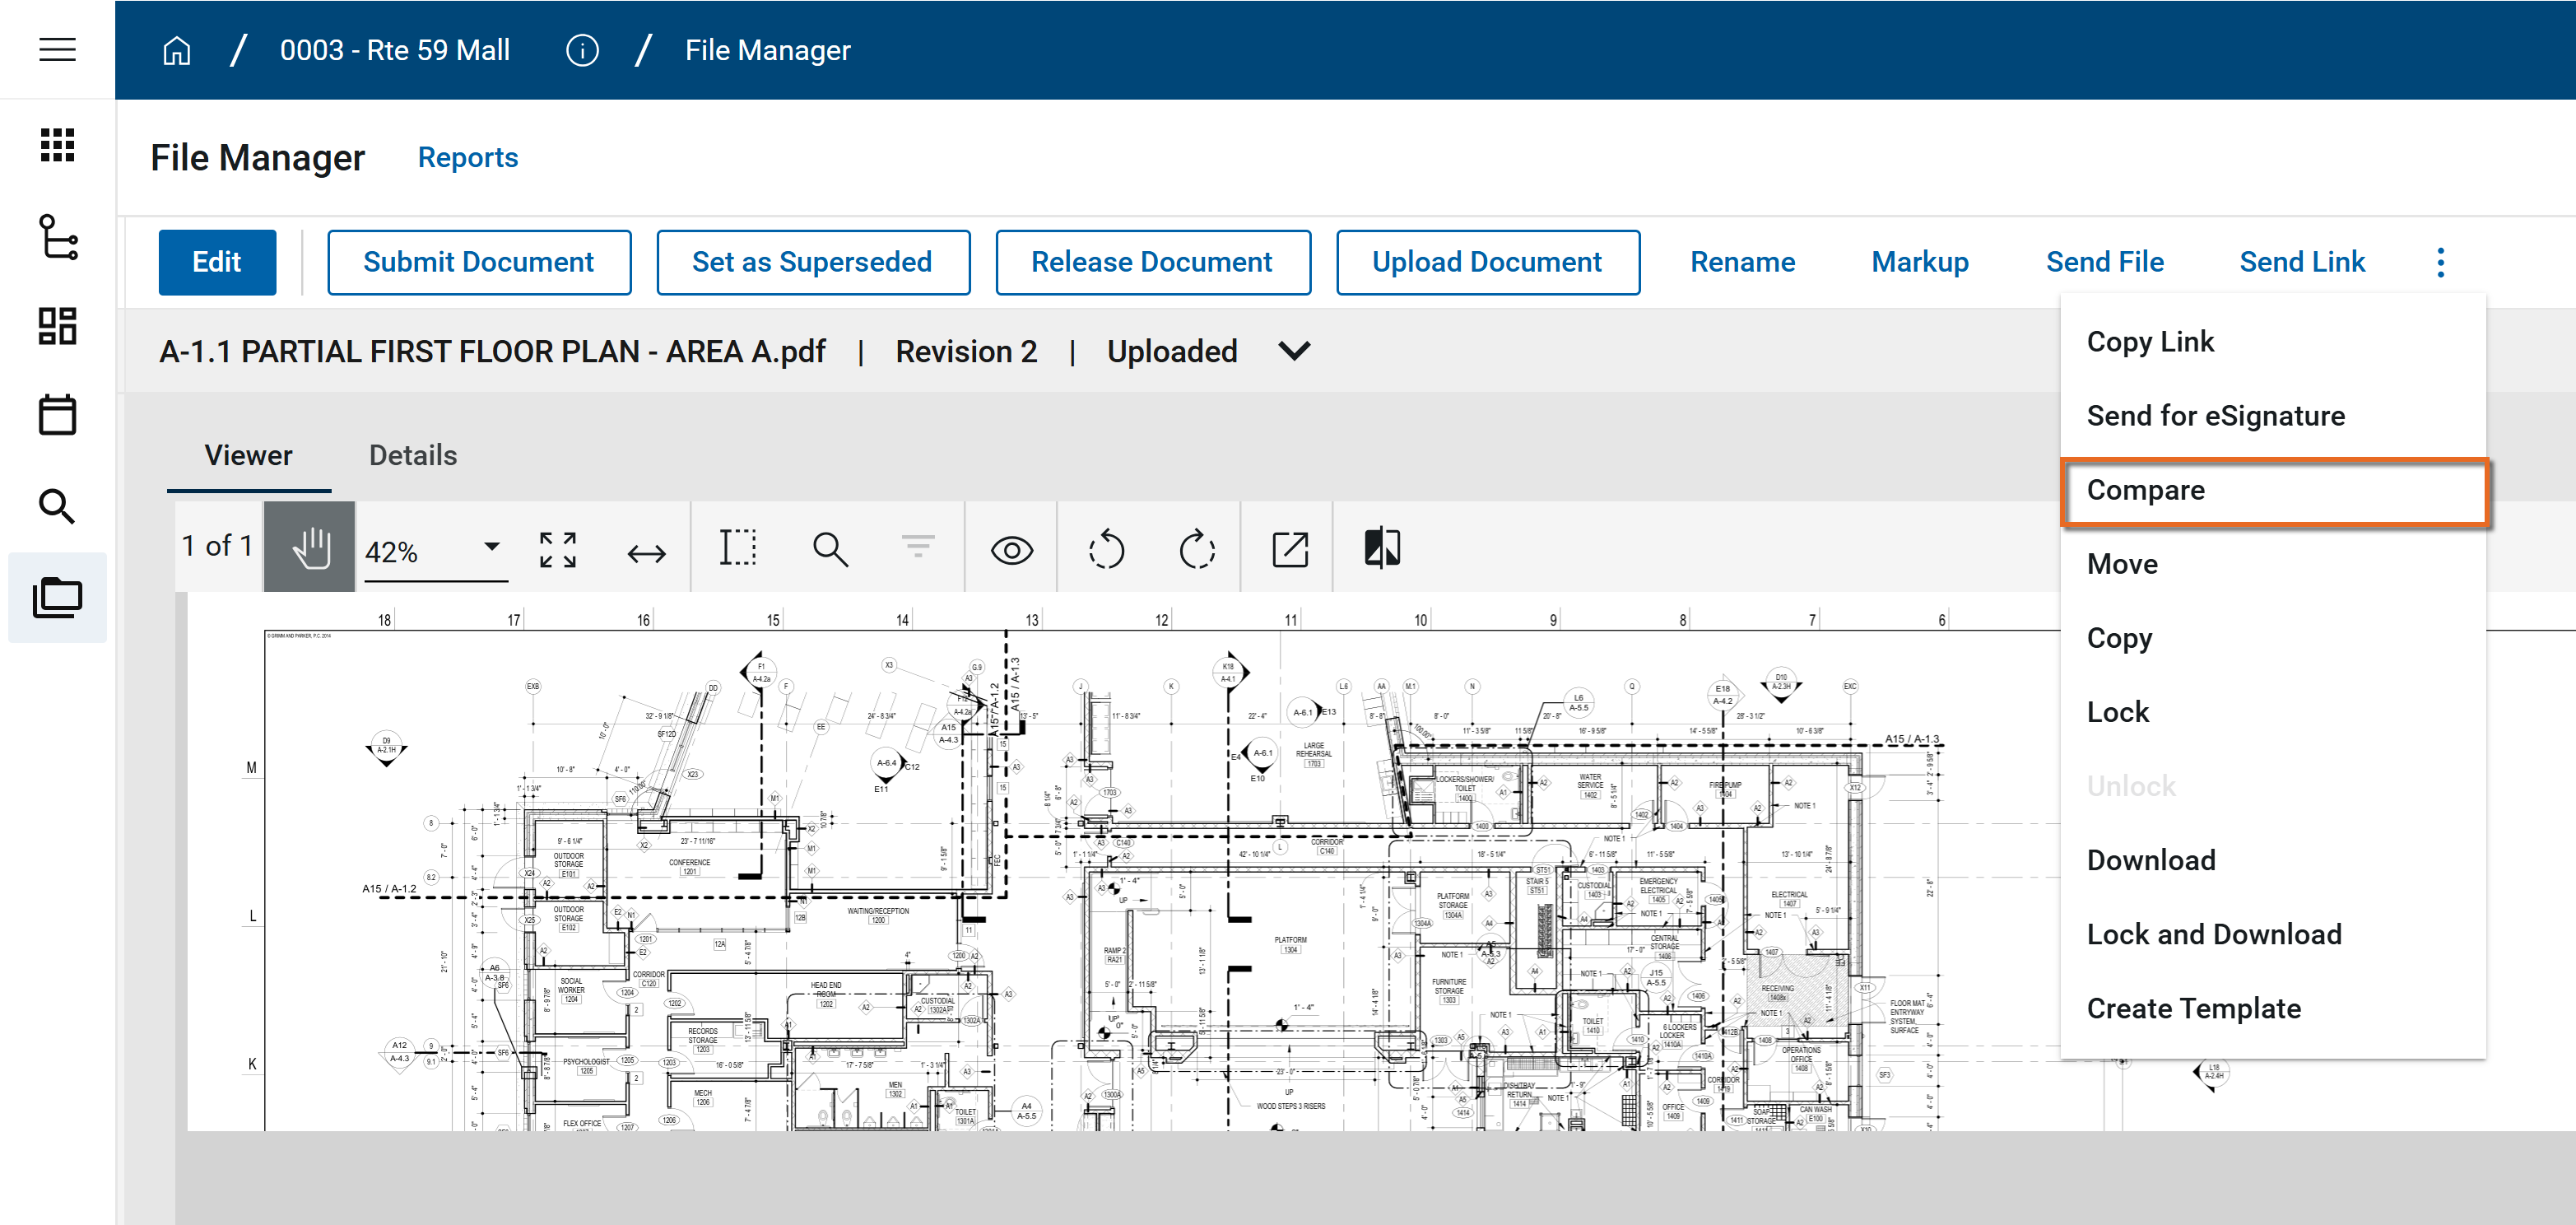Choose Compare from the dropdown menu
The width and height of the screenshot is (2576, 1225).
(2146, 490)
